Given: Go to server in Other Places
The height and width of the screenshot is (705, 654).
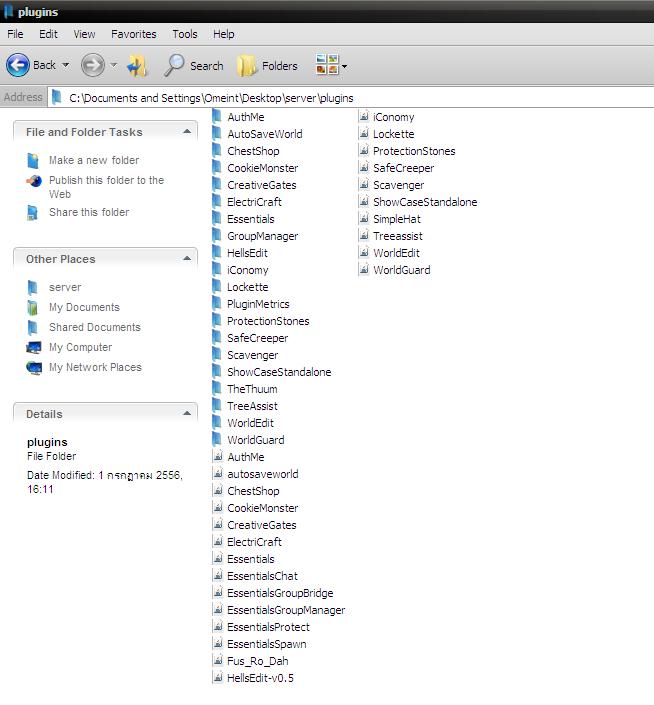Looking at the screenshot, I should tap(65, 287).
